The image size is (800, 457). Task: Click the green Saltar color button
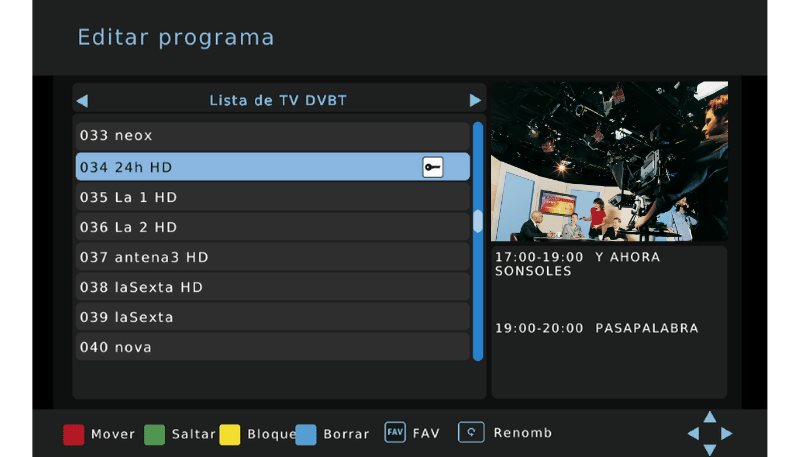(155, 435)
